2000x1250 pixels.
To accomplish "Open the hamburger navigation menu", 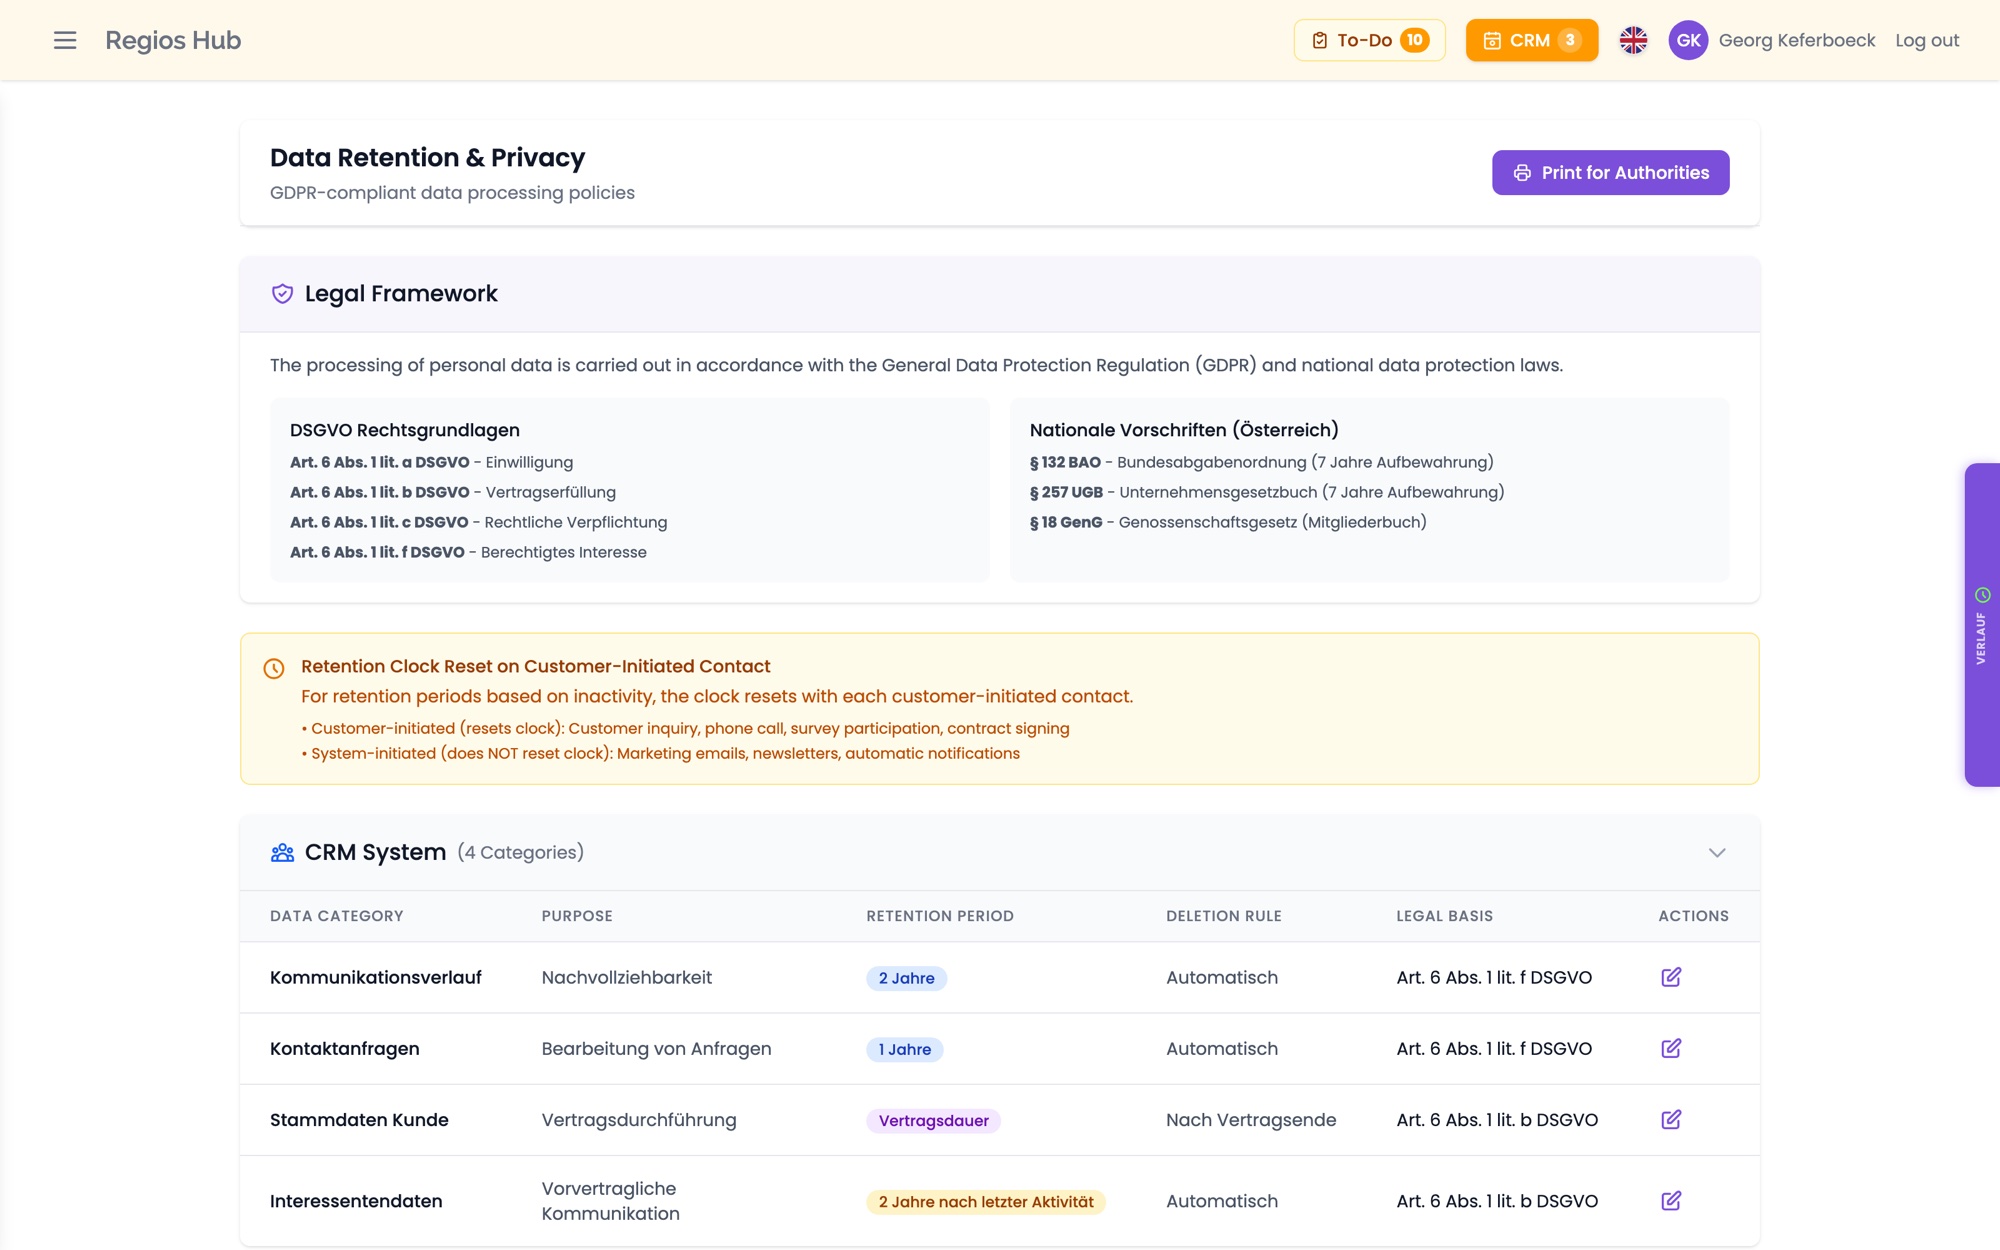I will [65, 40].
